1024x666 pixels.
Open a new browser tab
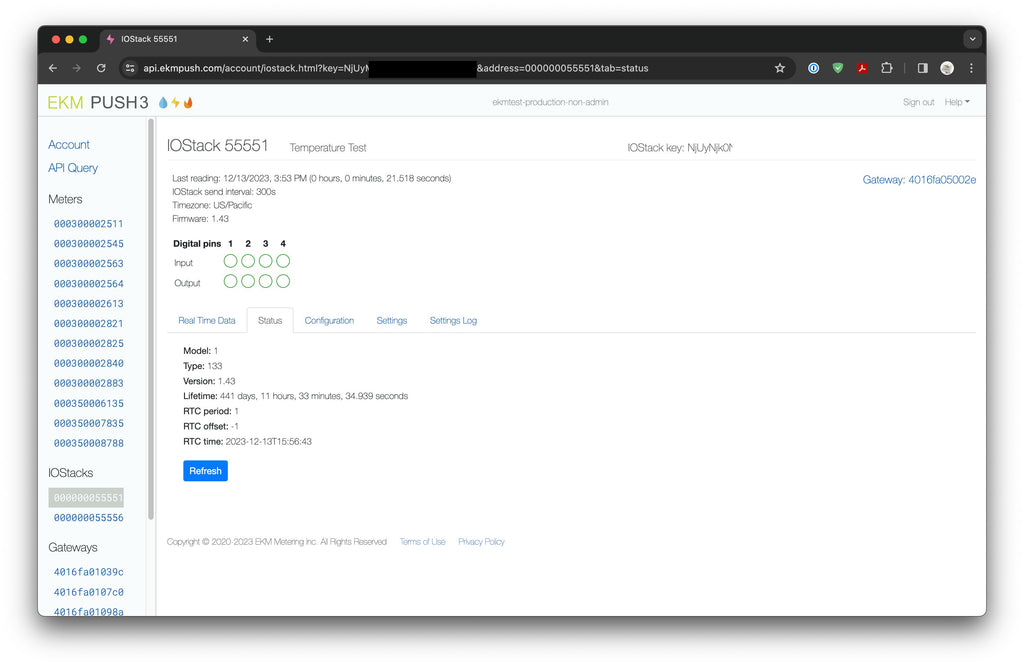point(269,39)
